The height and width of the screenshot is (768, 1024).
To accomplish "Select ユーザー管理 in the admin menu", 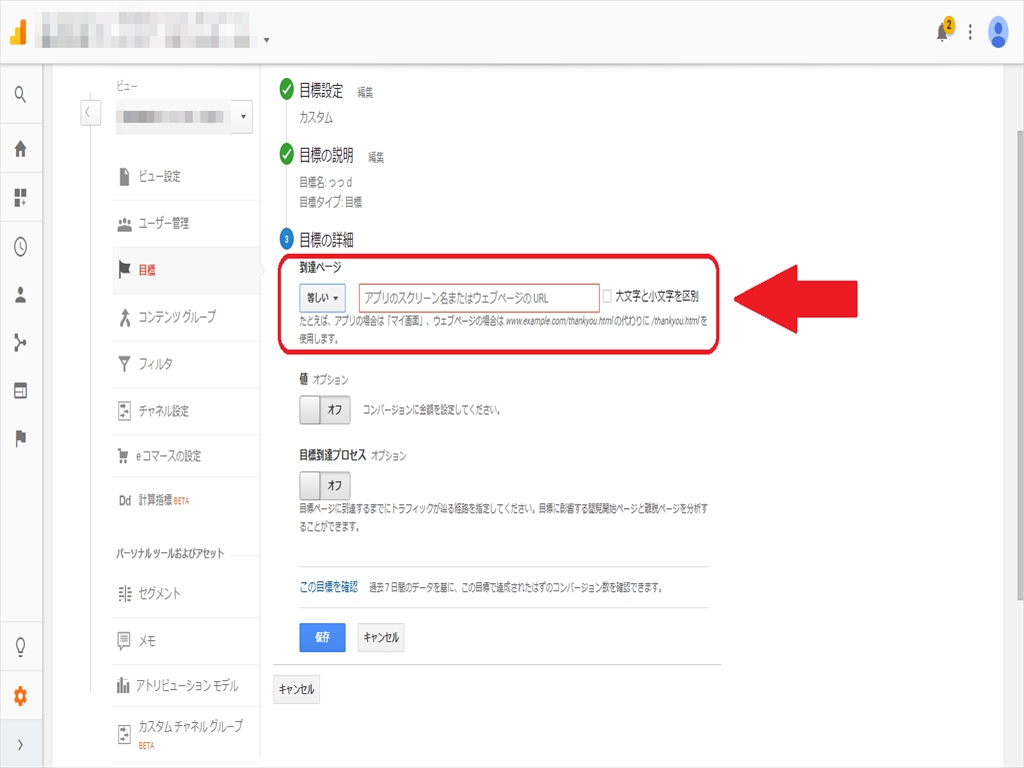I will tap(164, 223).
